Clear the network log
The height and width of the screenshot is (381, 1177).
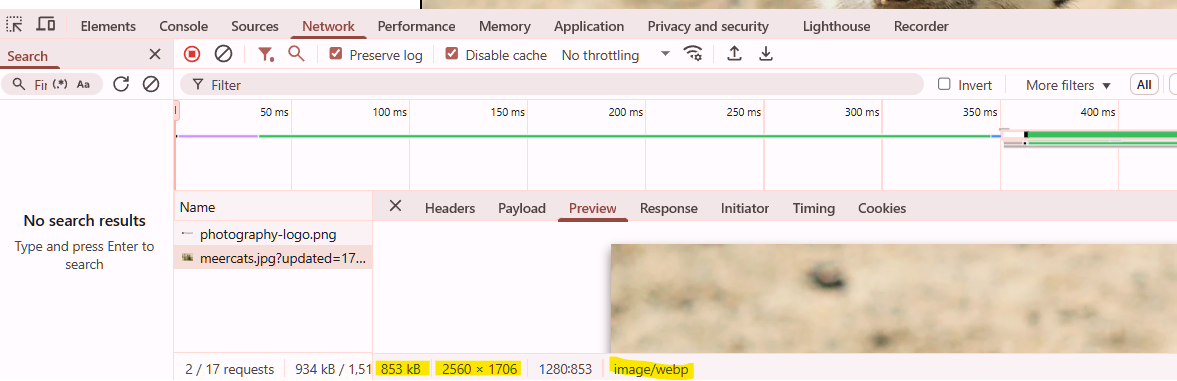[223, 54]
